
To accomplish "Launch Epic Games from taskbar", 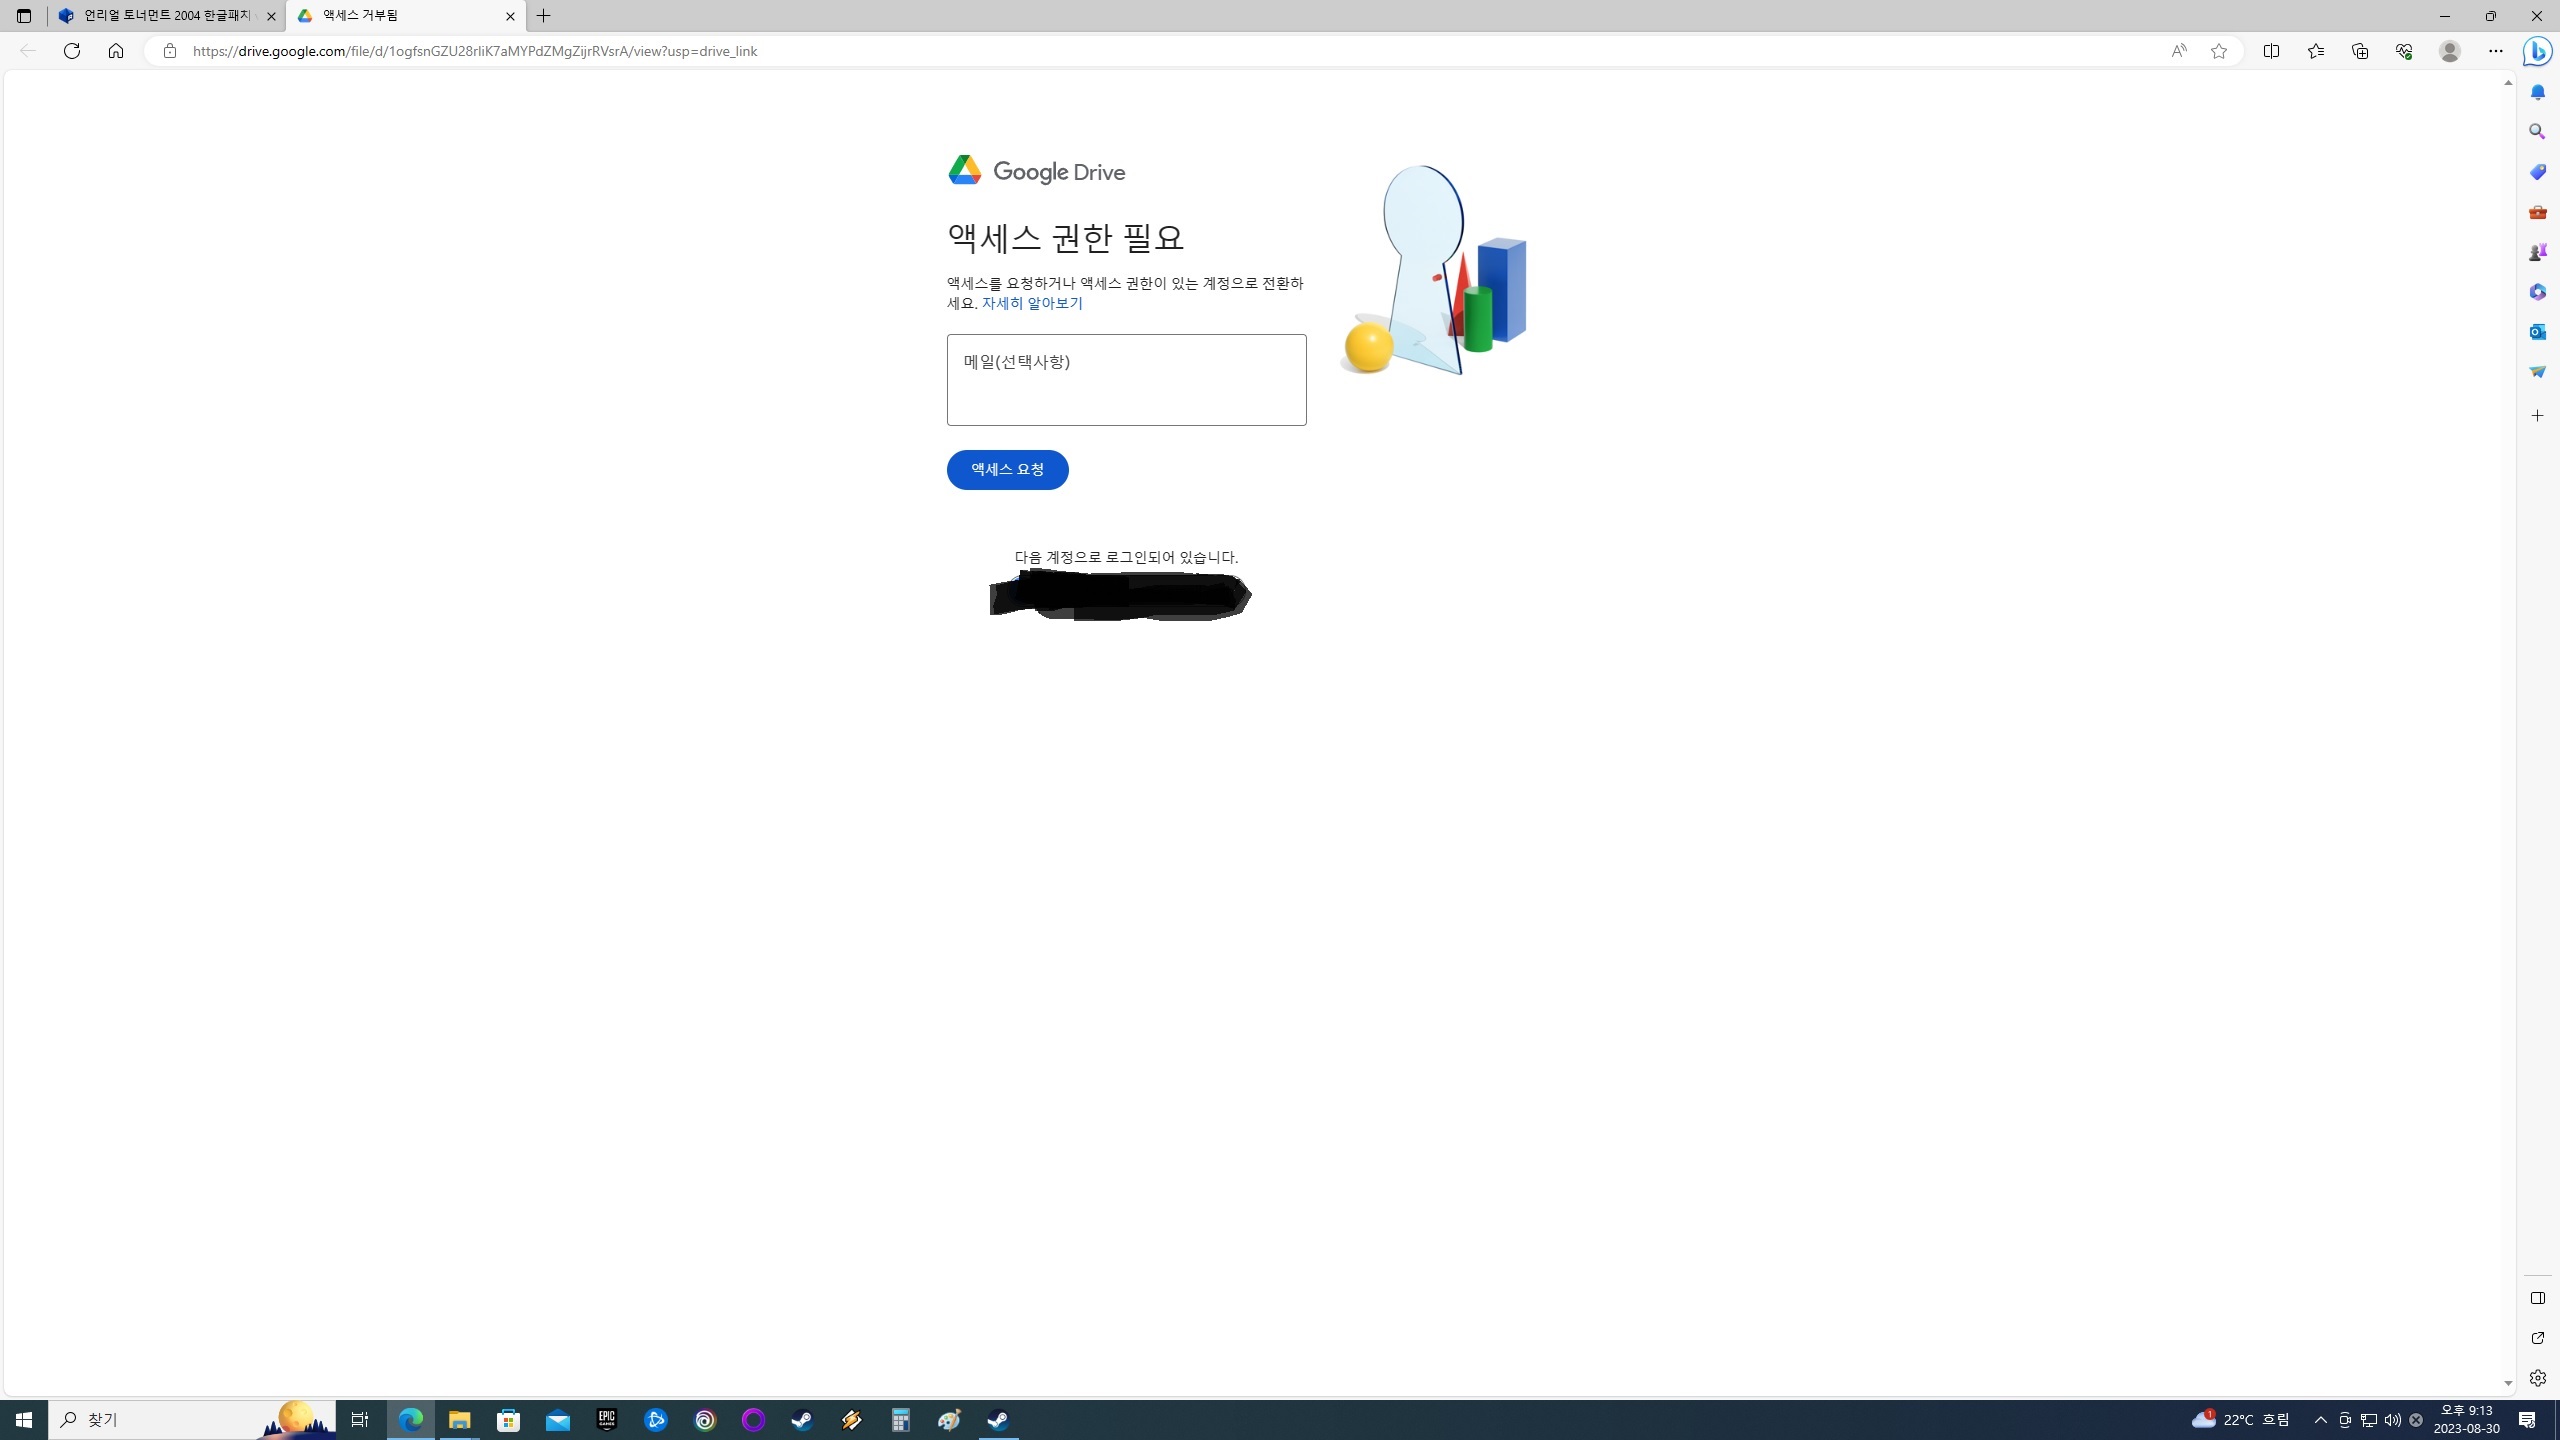I will pos(607,1420).
